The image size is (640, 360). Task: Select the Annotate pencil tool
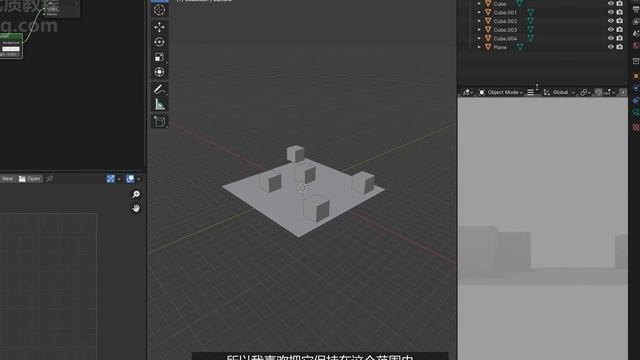[x=160, y=89]
